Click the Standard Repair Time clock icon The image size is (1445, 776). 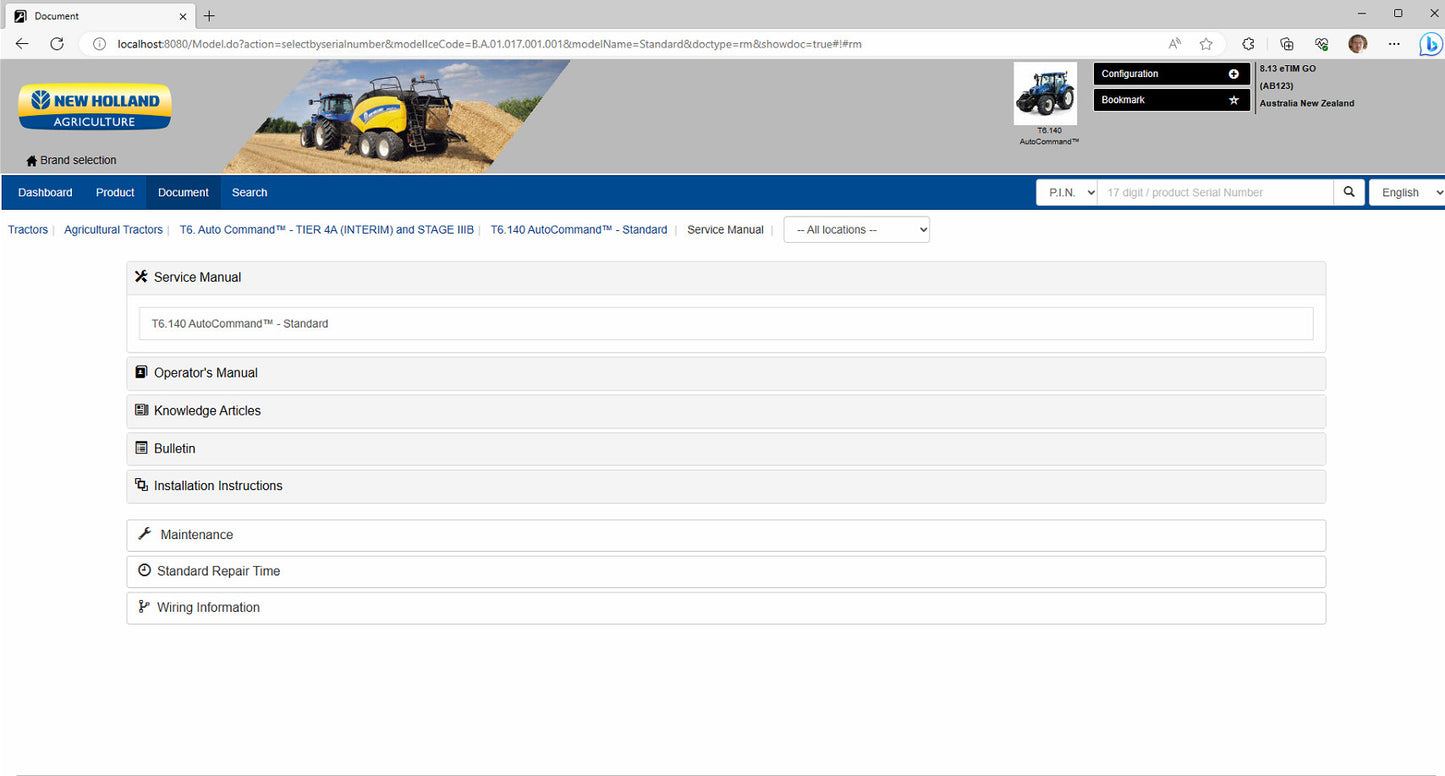coord(144,570)
